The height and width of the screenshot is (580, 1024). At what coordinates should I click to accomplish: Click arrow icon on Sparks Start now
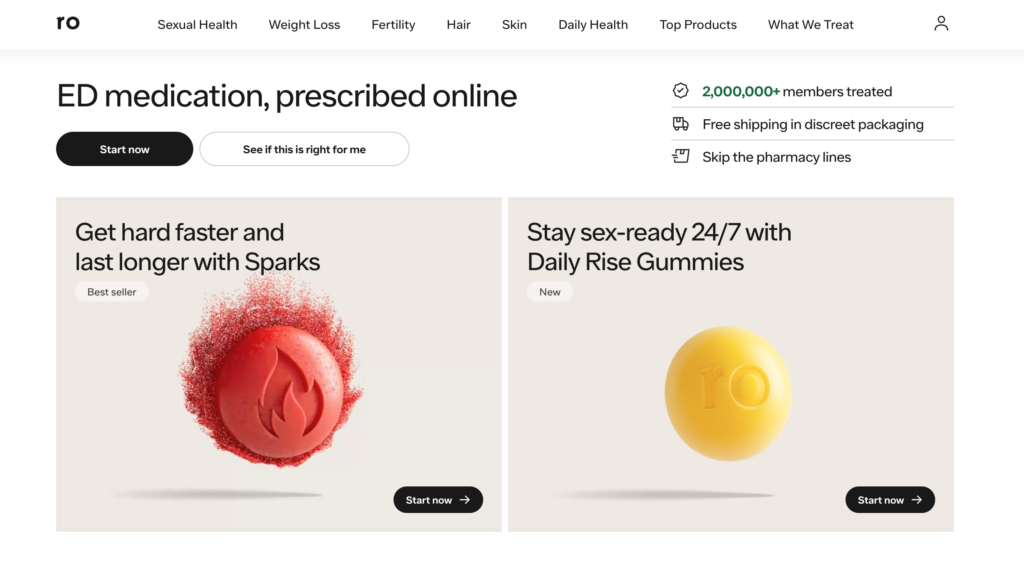click(x=465, y=500)
